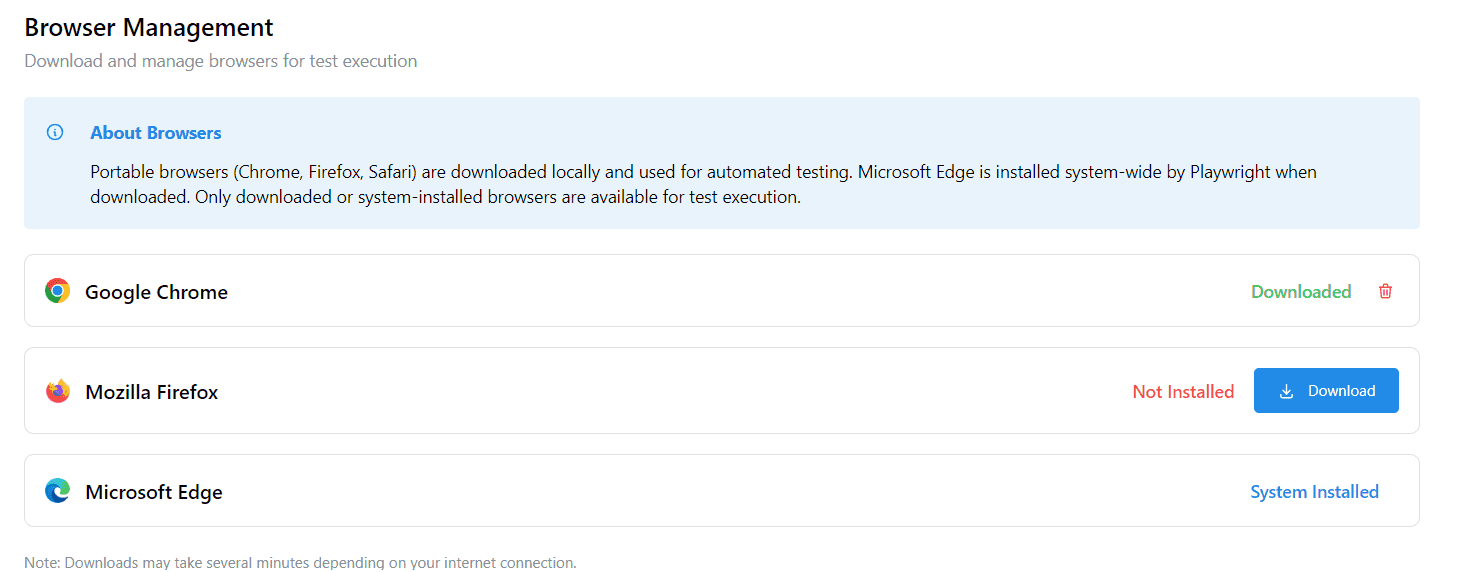
Task: Click the About Browsers heading
Action: point(156,133)
